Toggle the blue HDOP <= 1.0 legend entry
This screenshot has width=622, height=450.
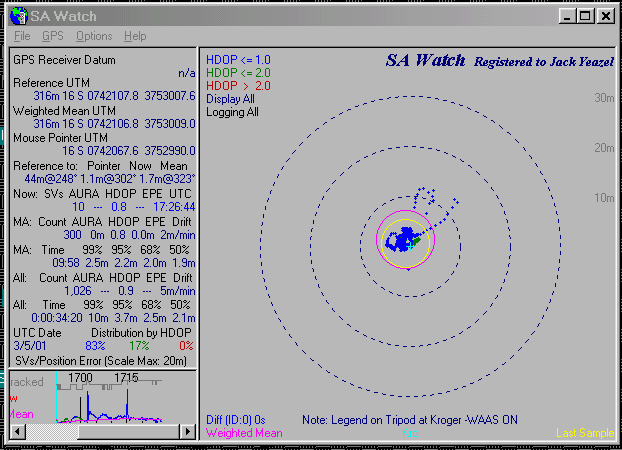[238, 59]
